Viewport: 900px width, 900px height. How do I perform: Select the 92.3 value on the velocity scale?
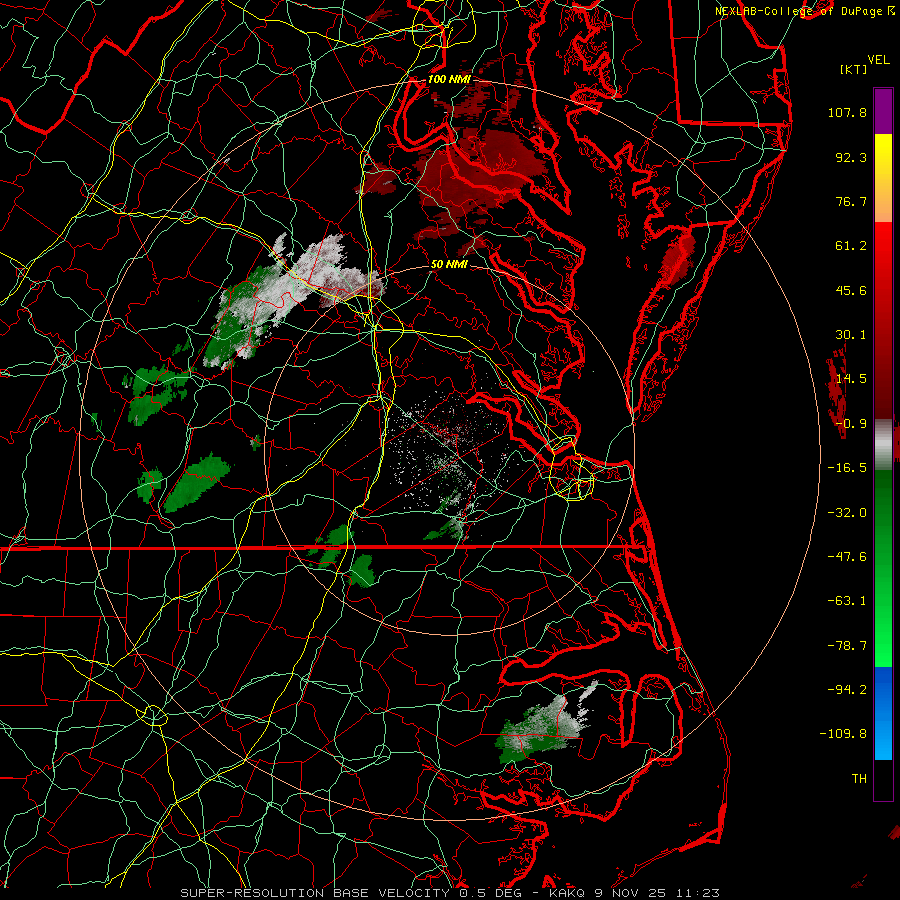pos(851,157)
